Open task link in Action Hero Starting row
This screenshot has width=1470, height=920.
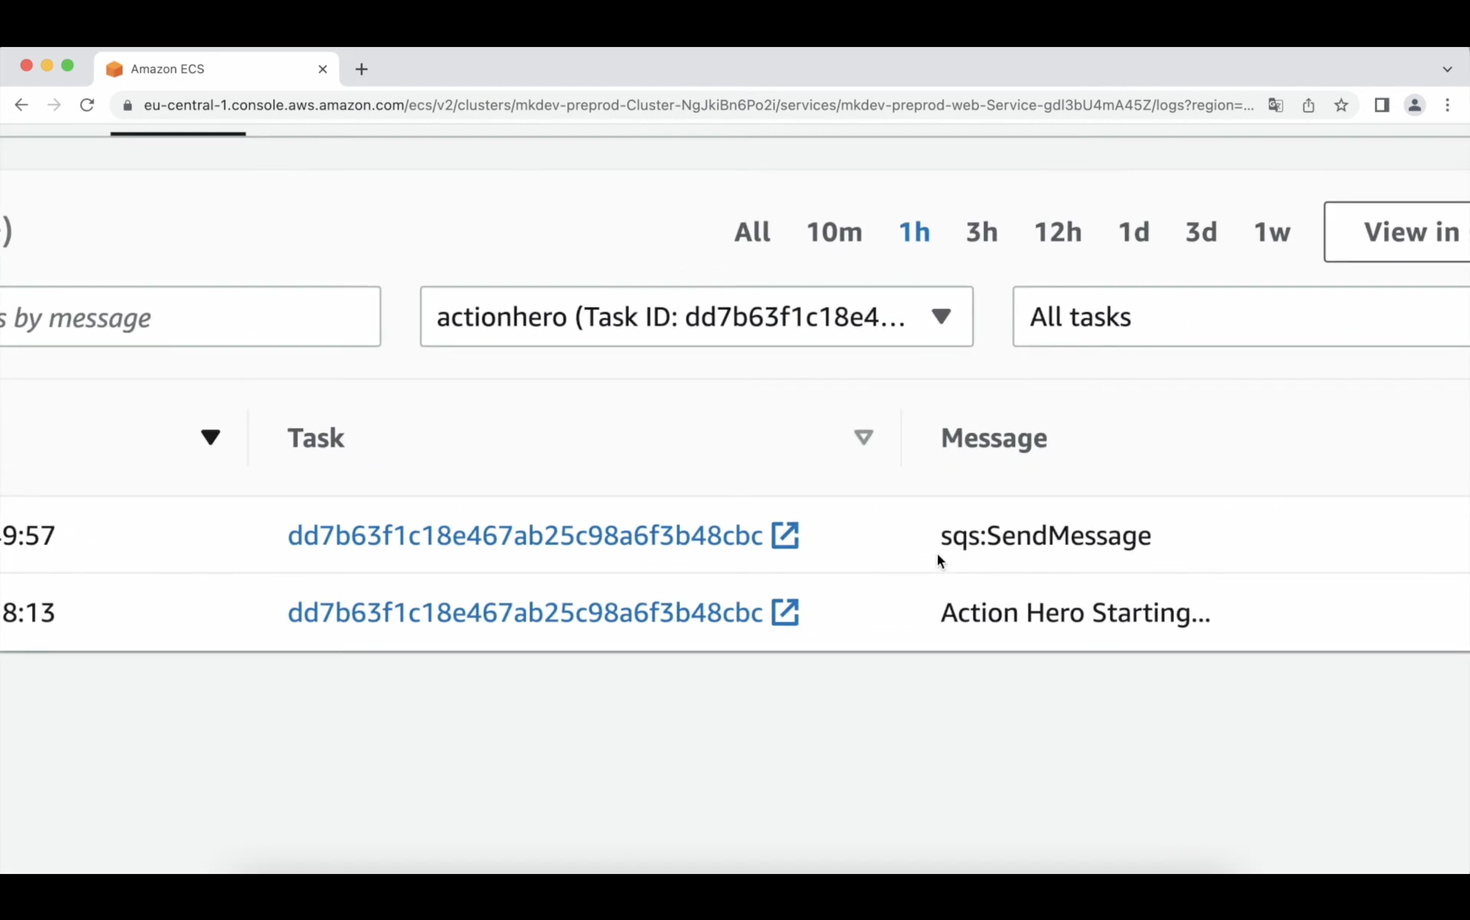[525, 612]
